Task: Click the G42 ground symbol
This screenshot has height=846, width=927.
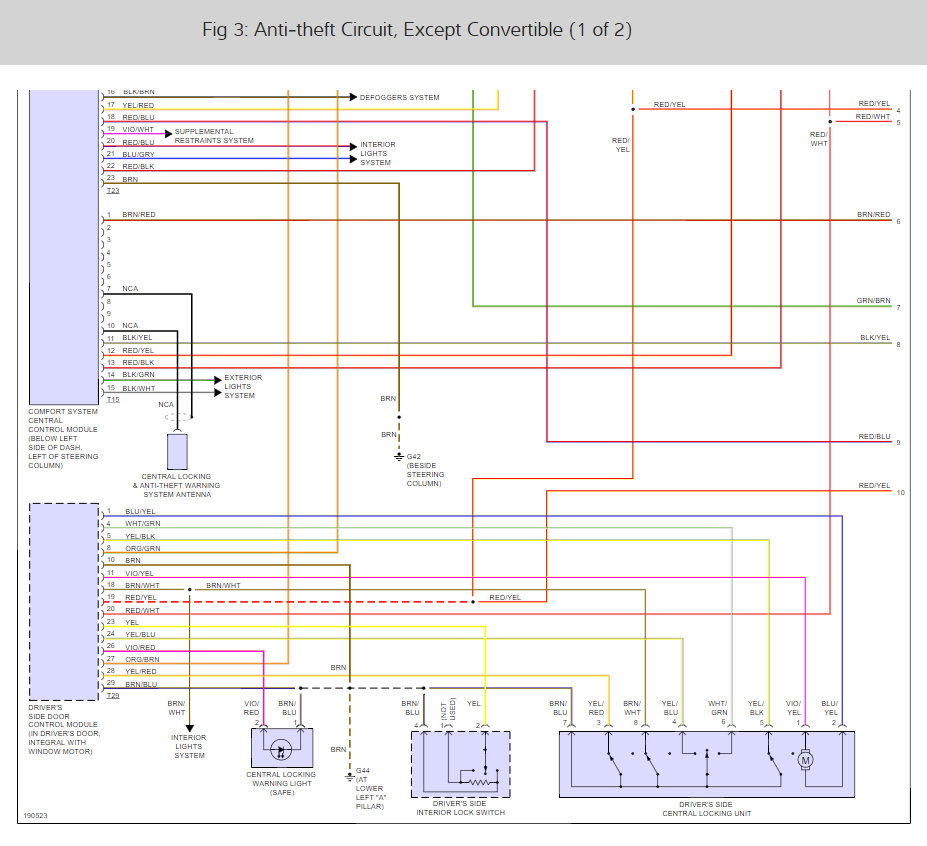Action: (x=399, y=457)
